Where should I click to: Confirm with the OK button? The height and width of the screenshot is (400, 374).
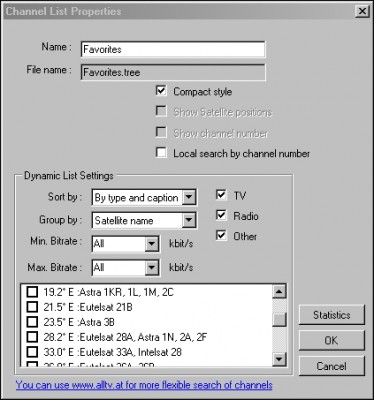332,340
